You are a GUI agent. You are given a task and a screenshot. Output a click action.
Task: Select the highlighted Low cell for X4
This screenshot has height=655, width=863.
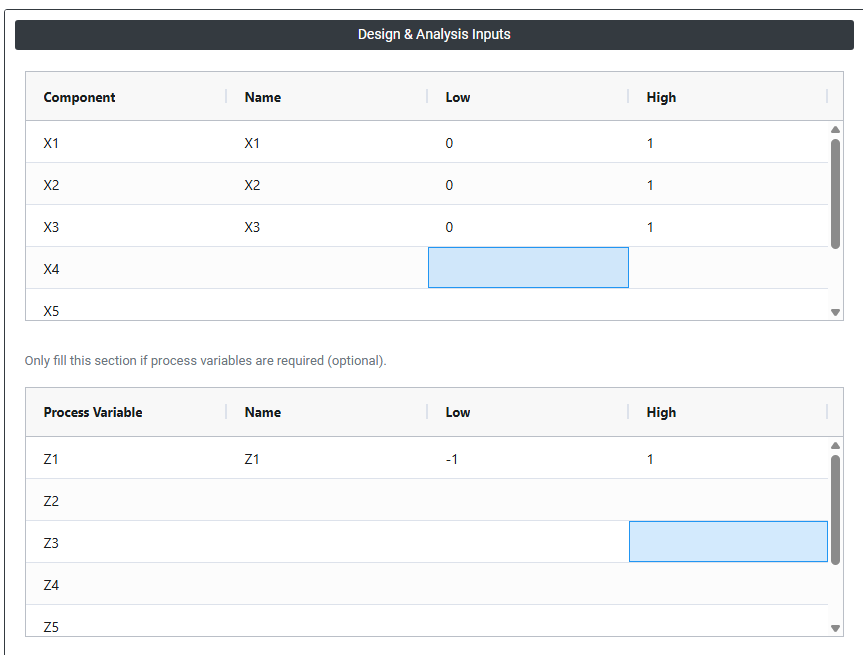point(527,268)
